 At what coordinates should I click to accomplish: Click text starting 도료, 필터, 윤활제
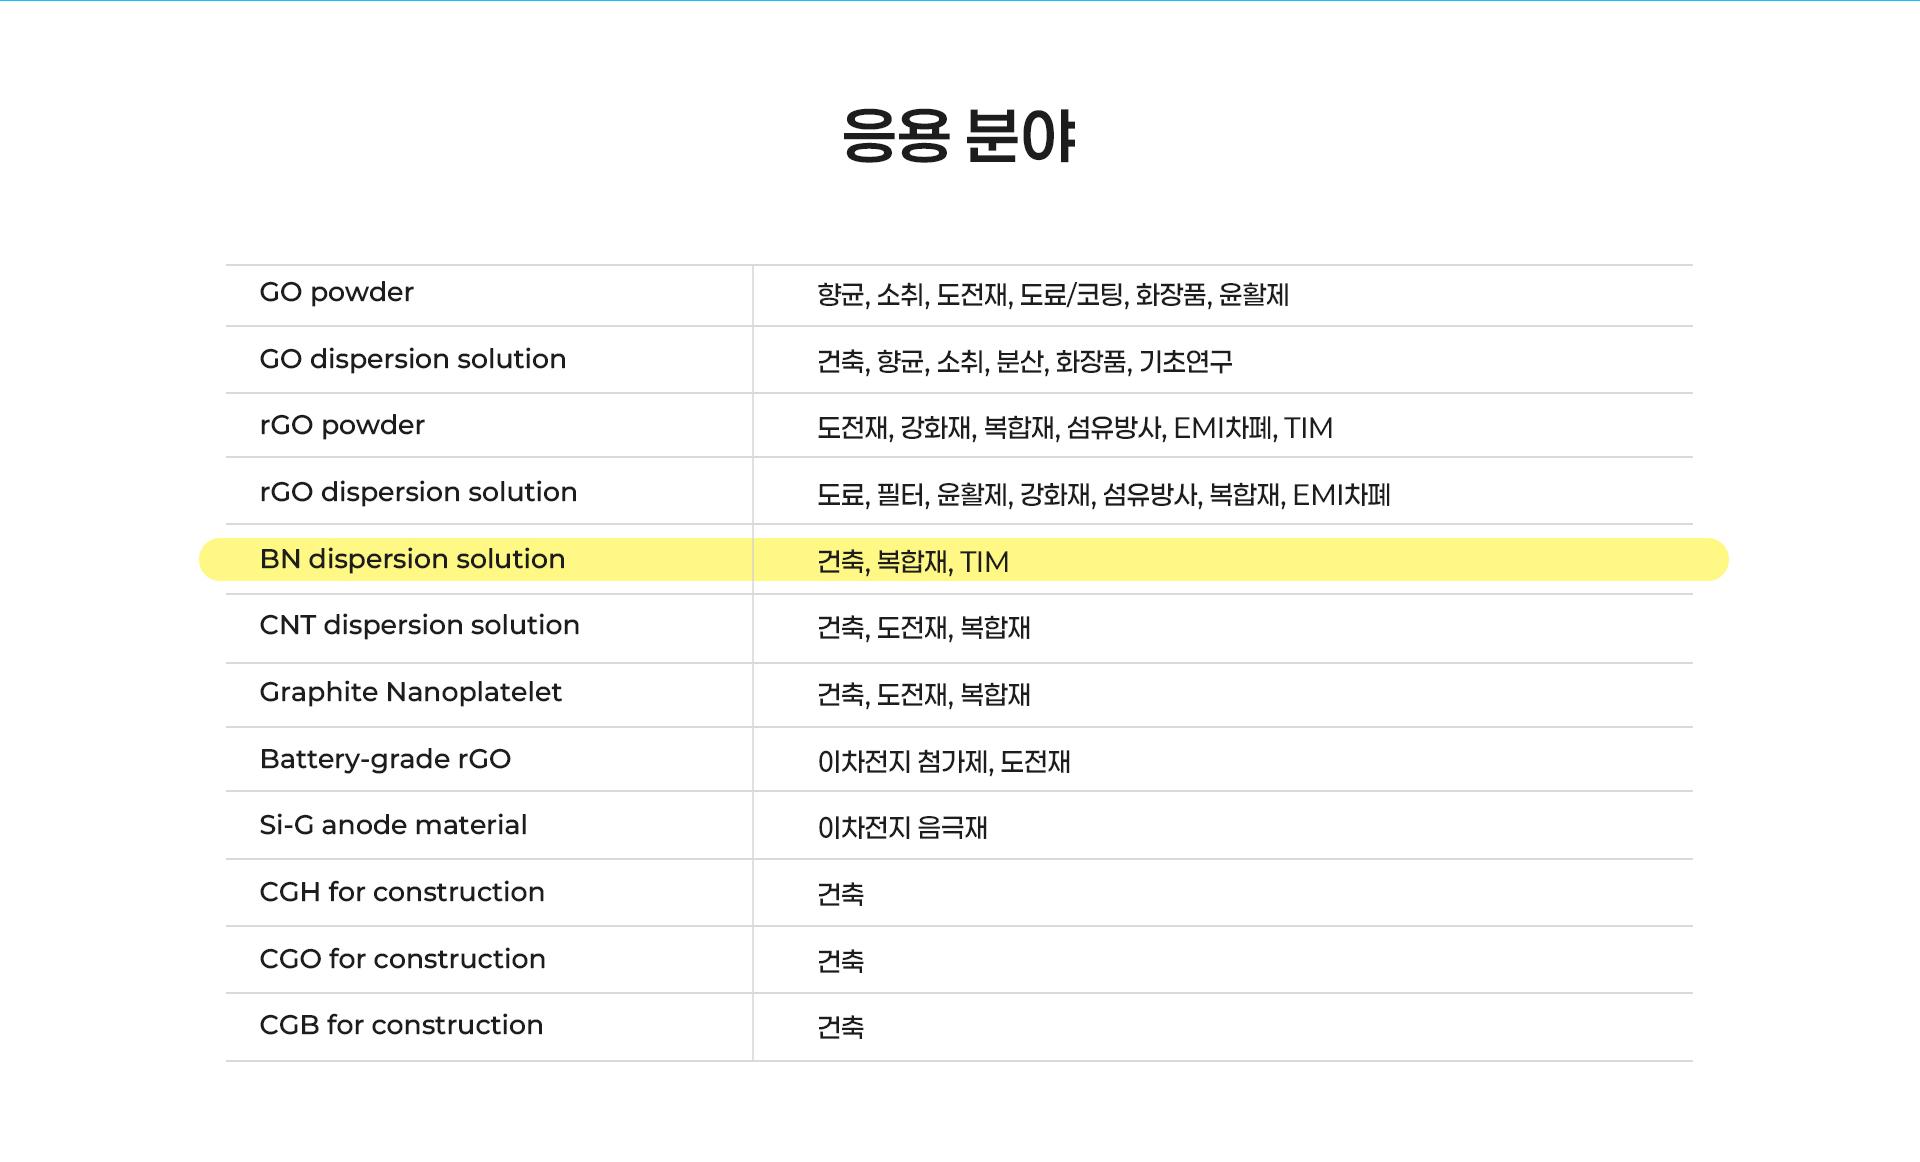(1104, 495)
